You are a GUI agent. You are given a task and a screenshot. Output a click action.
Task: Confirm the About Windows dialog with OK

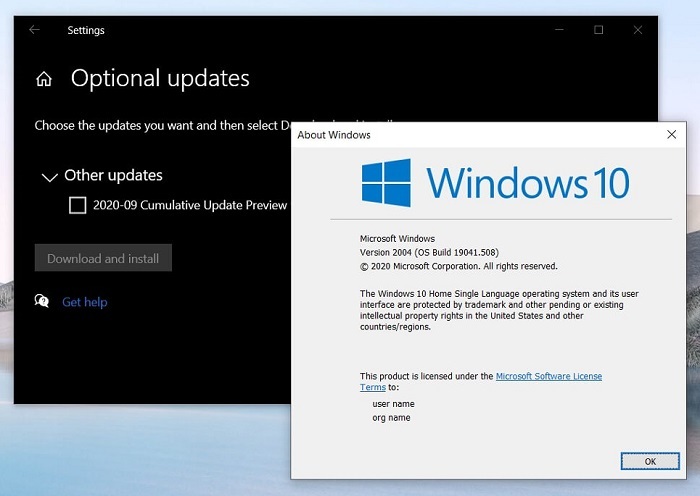coord(650,461)
